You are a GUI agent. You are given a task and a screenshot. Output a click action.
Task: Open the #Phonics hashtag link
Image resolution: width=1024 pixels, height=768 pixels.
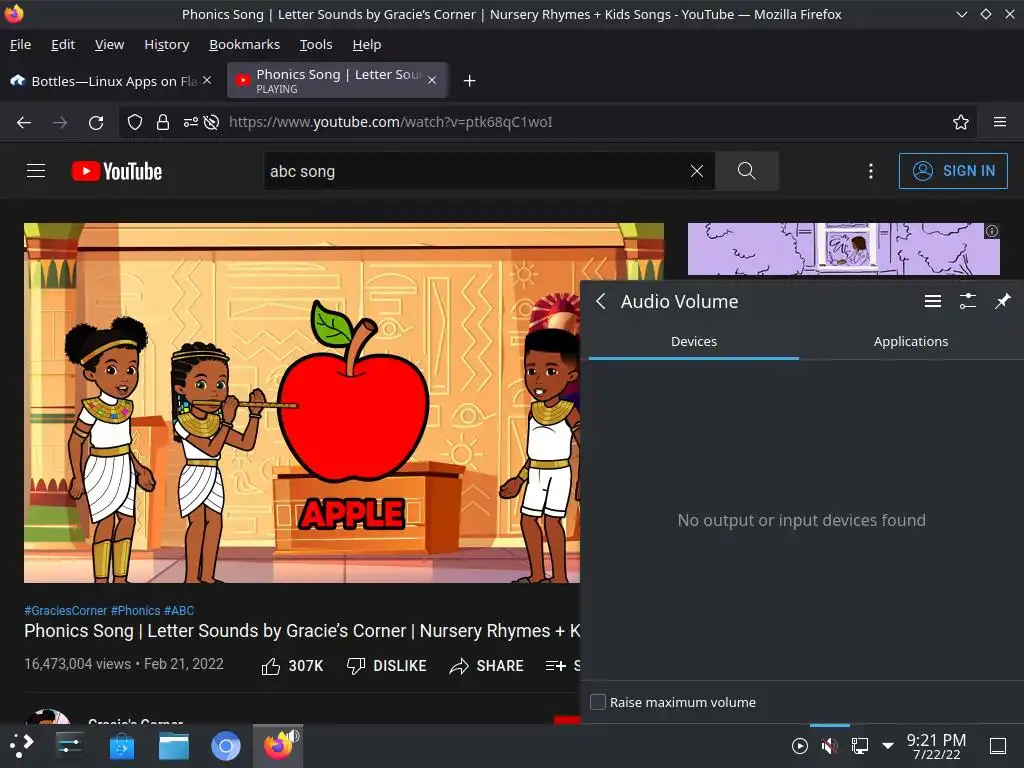(x=135, y=611)
